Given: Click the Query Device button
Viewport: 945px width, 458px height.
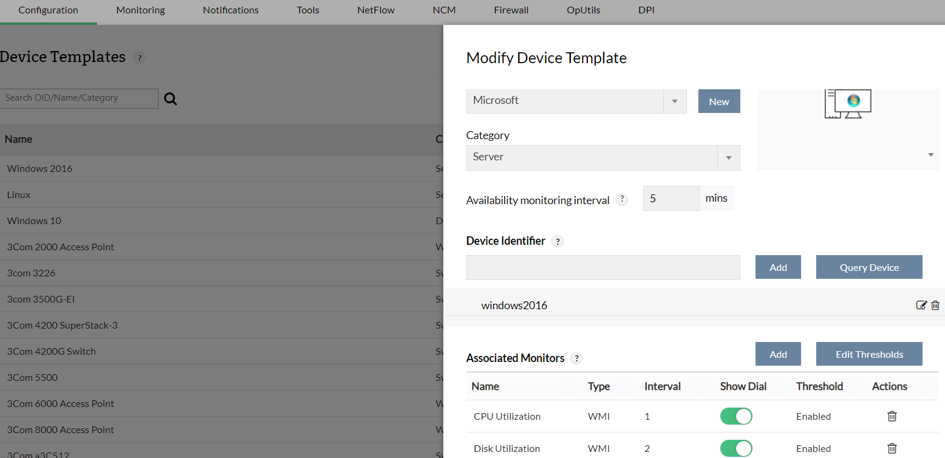Looking at the screenshot, I should click(868, 267).
